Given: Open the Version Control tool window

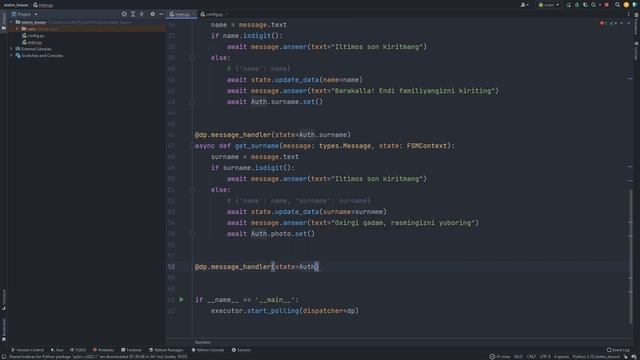Looking at the screenshot, I should (27, 350).
